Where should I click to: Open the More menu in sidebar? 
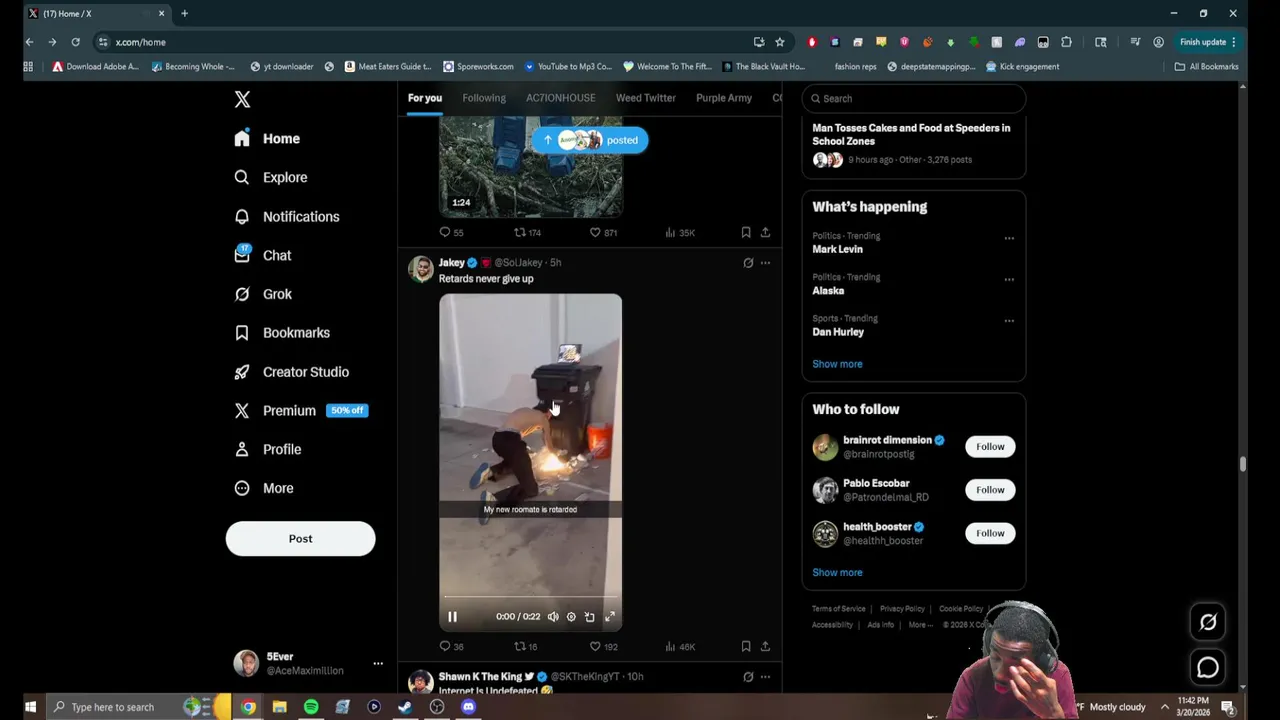(263, 488)
